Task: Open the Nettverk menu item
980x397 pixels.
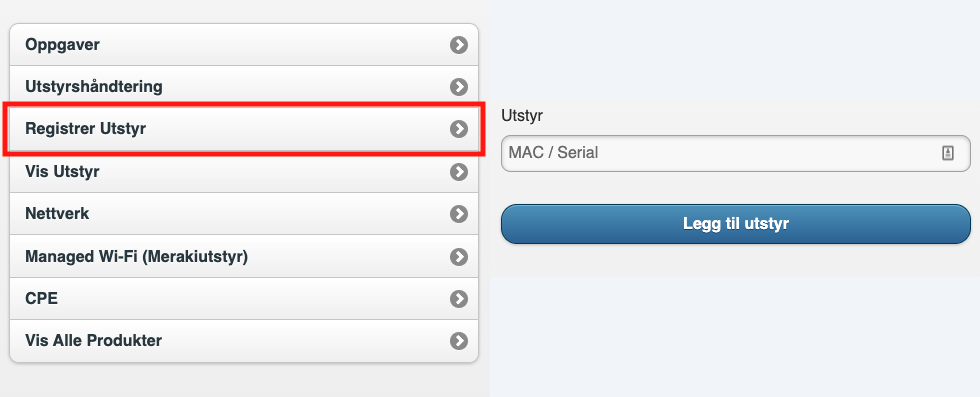Action: 244,214
